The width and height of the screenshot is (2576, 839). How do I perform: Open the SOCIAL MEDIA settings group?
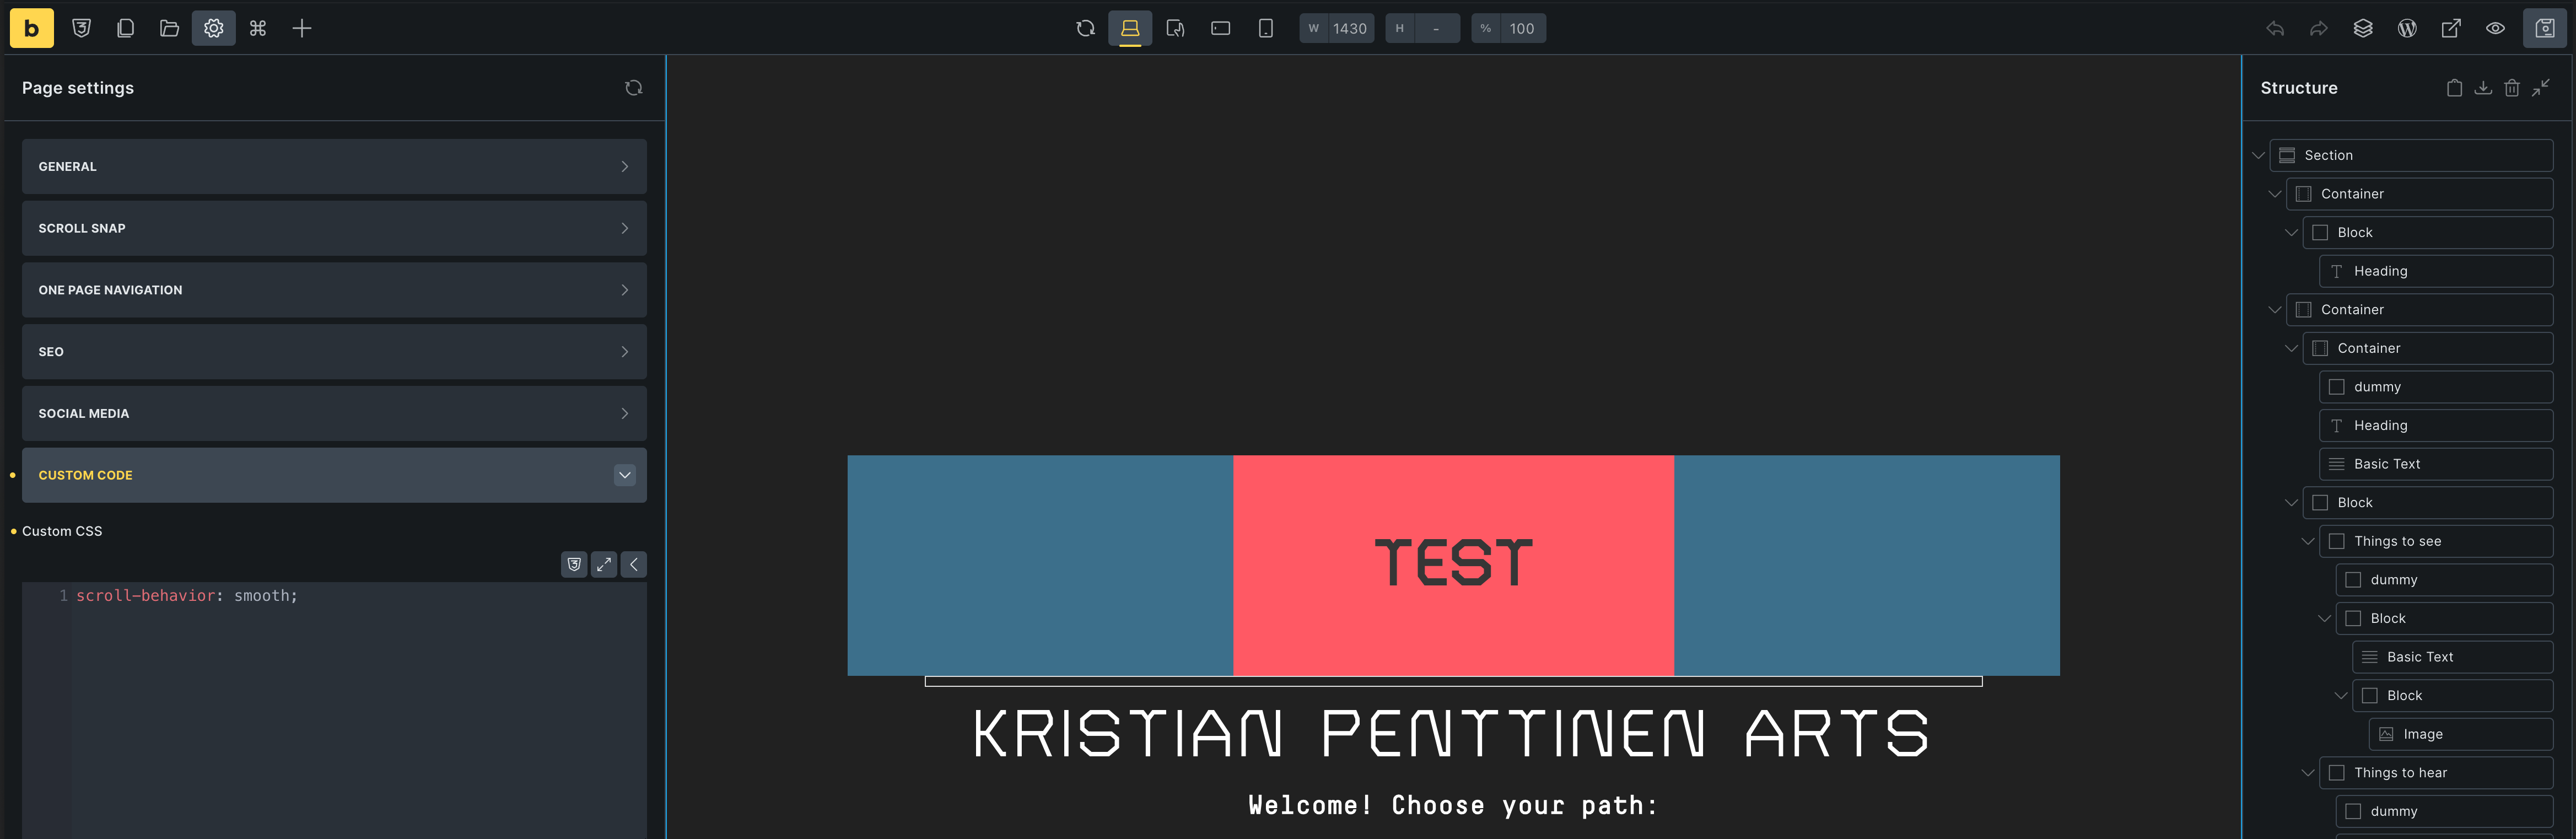click(x=334, y=414)
